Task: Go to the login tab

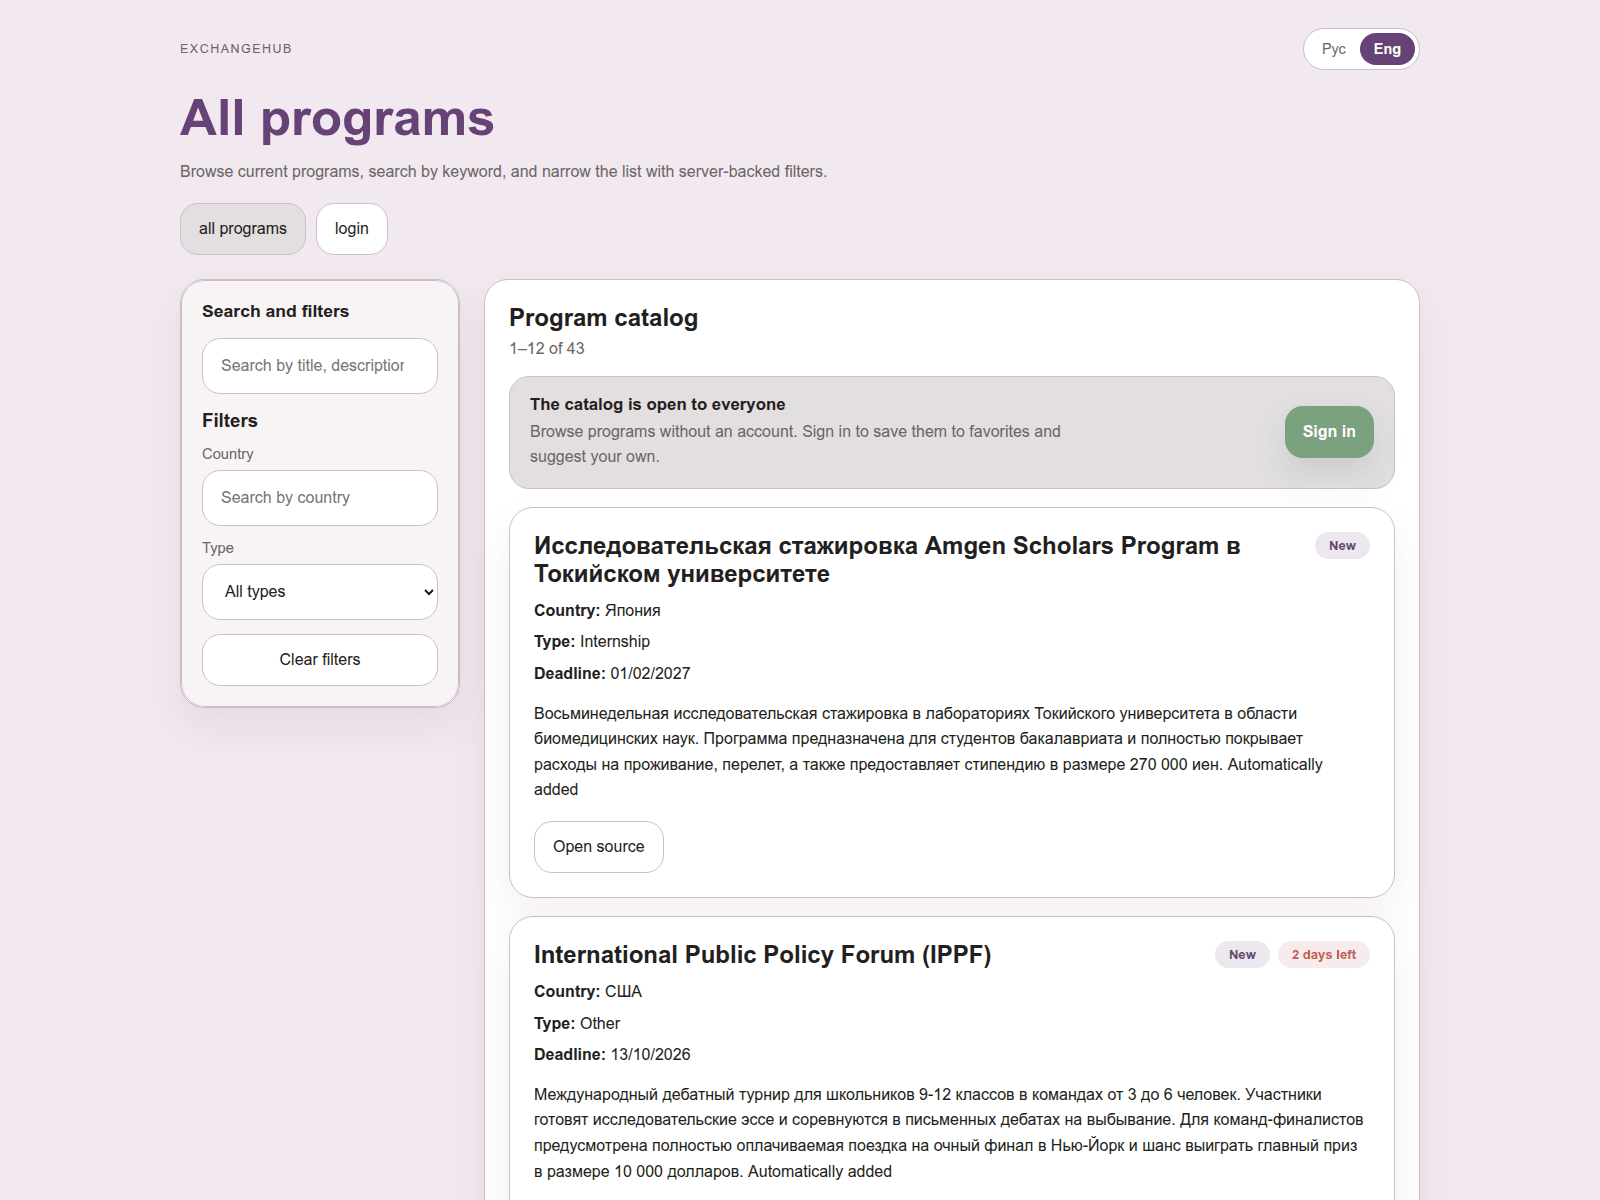Action: 352,229
